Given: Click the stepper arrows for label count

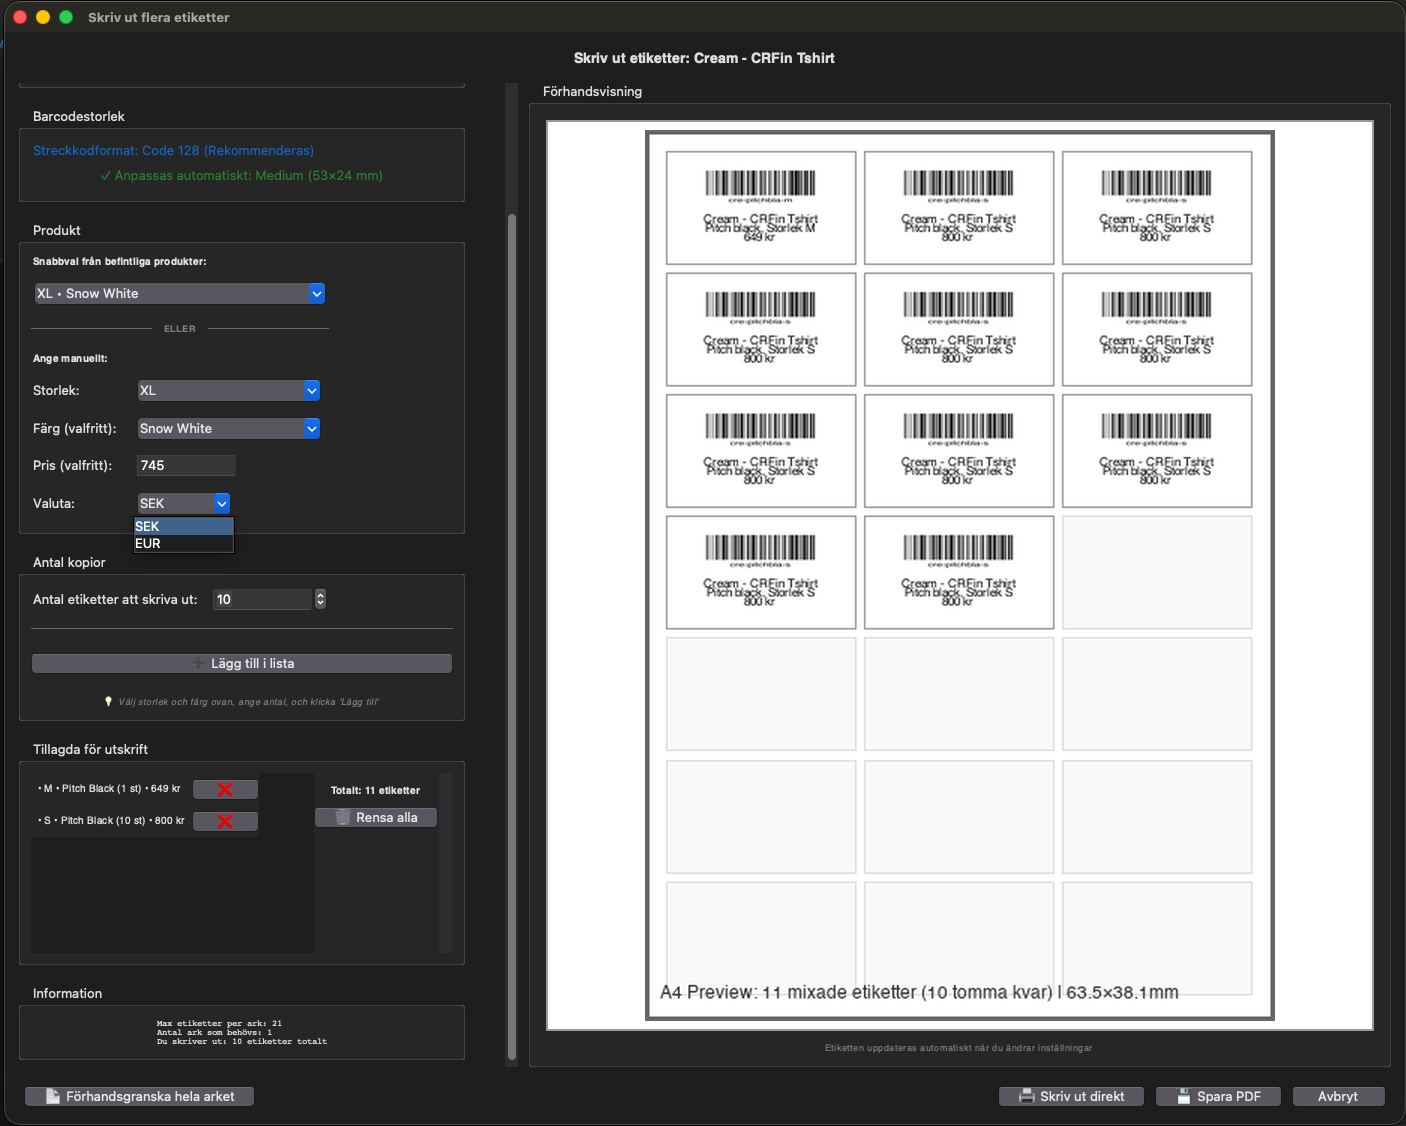Looking at the screenshot, I should click(320, 599).
